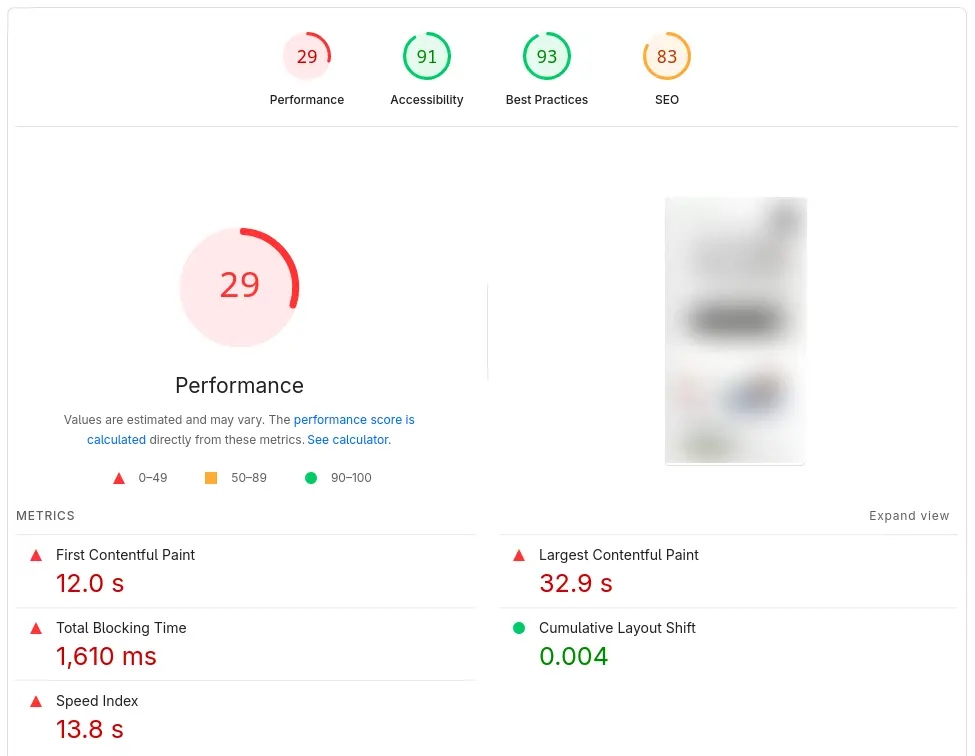Screen dimensions: 975x756
Task: Click the performance score is calculated link
Action: (x=354, y=419)
